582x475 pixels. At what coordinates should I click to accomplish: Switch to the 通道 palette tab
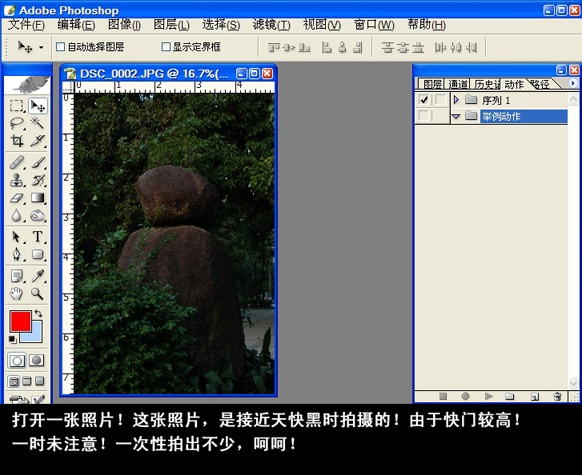click(458, 84)
